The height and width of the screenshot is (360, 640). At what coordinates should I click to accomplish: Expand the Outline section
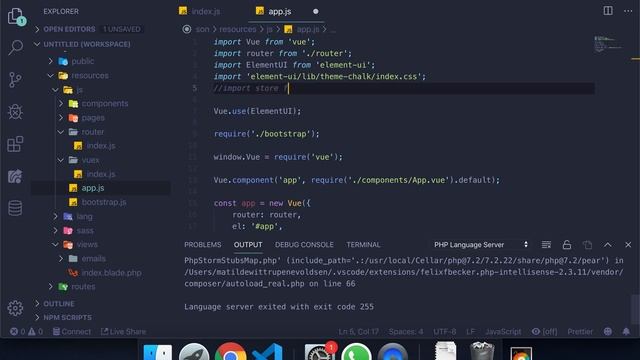[59, 304]
